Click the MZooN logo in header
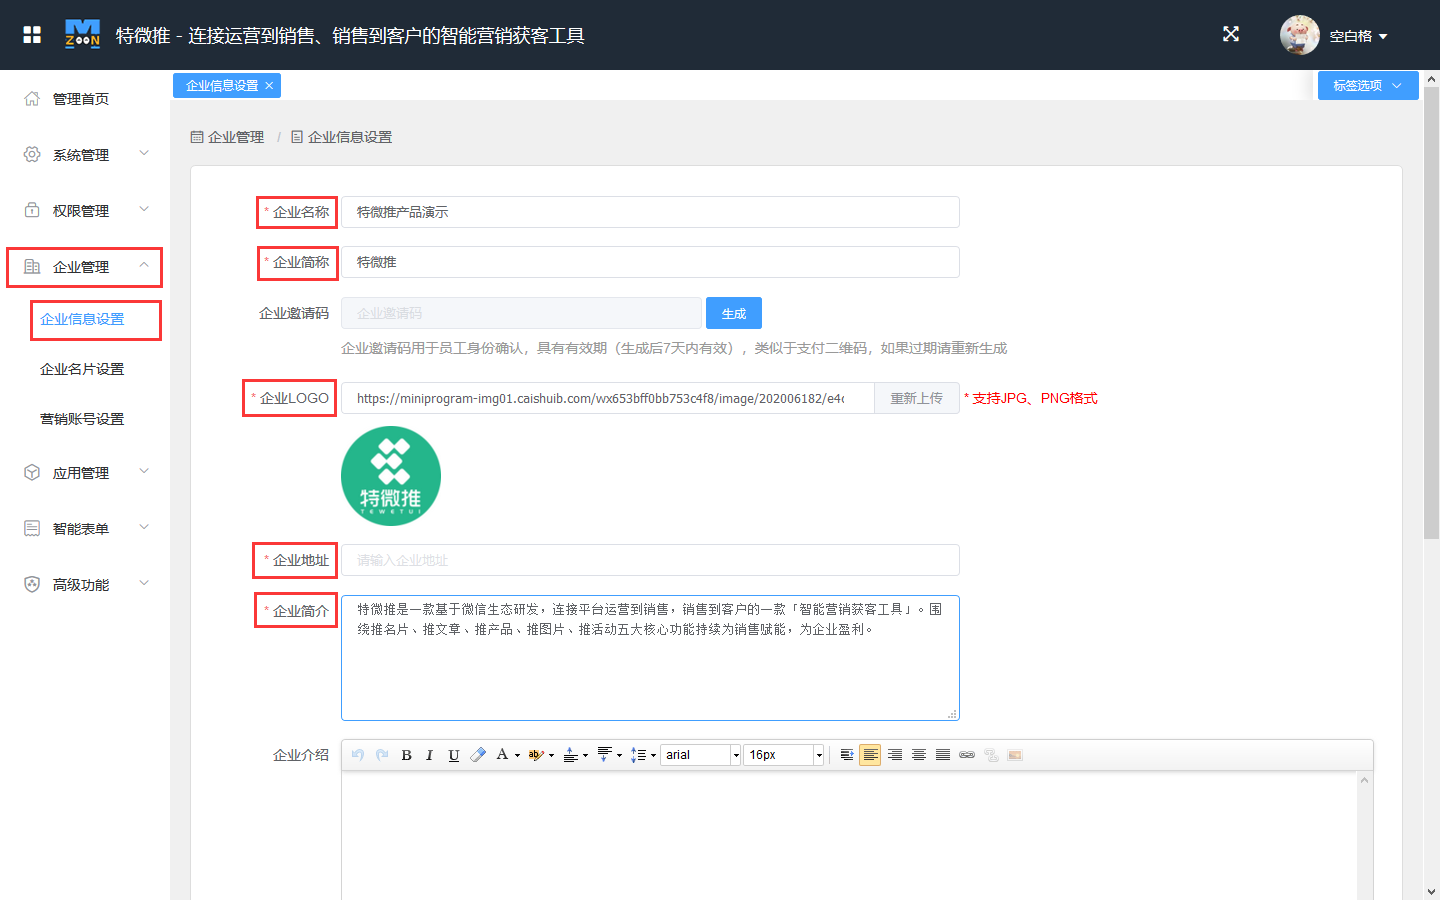The height and width of the screenshot is (900, 1440). pos(82,34)
